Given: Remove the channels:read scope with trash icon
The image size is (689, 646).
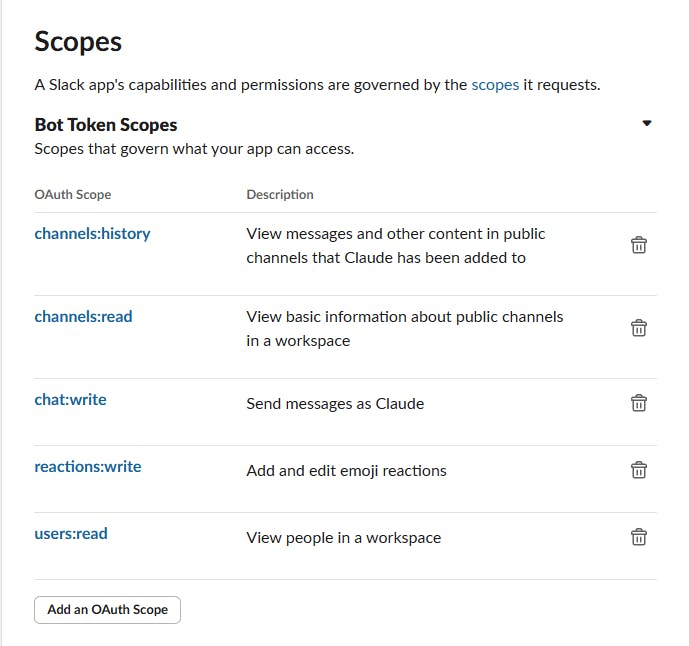Looking at the screenshot, I should point(638,328).
